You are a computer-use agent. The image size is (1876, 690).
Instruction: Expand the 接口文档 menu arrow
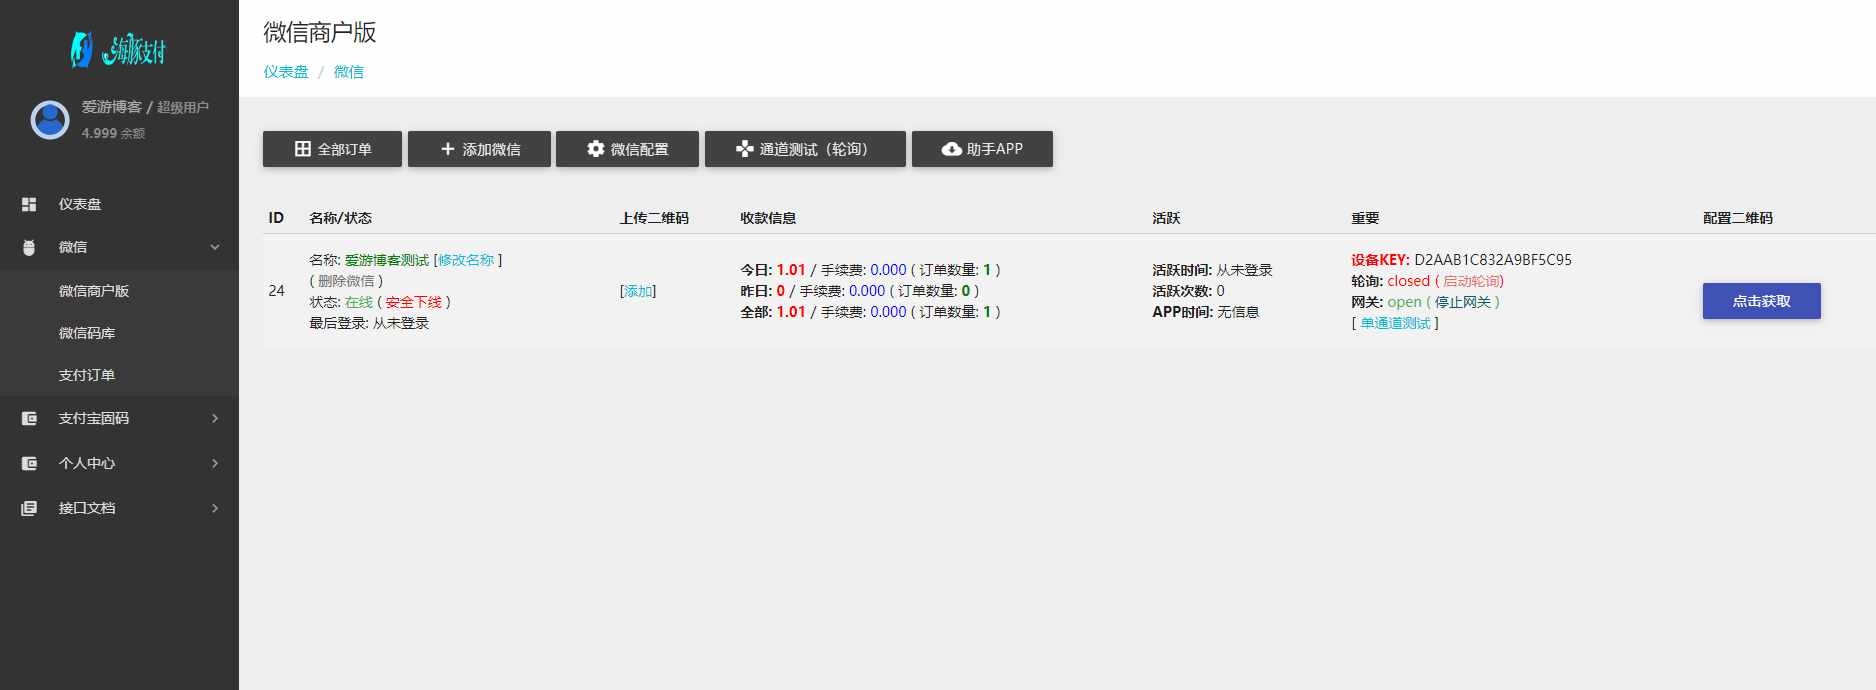[x=215, y=508]
